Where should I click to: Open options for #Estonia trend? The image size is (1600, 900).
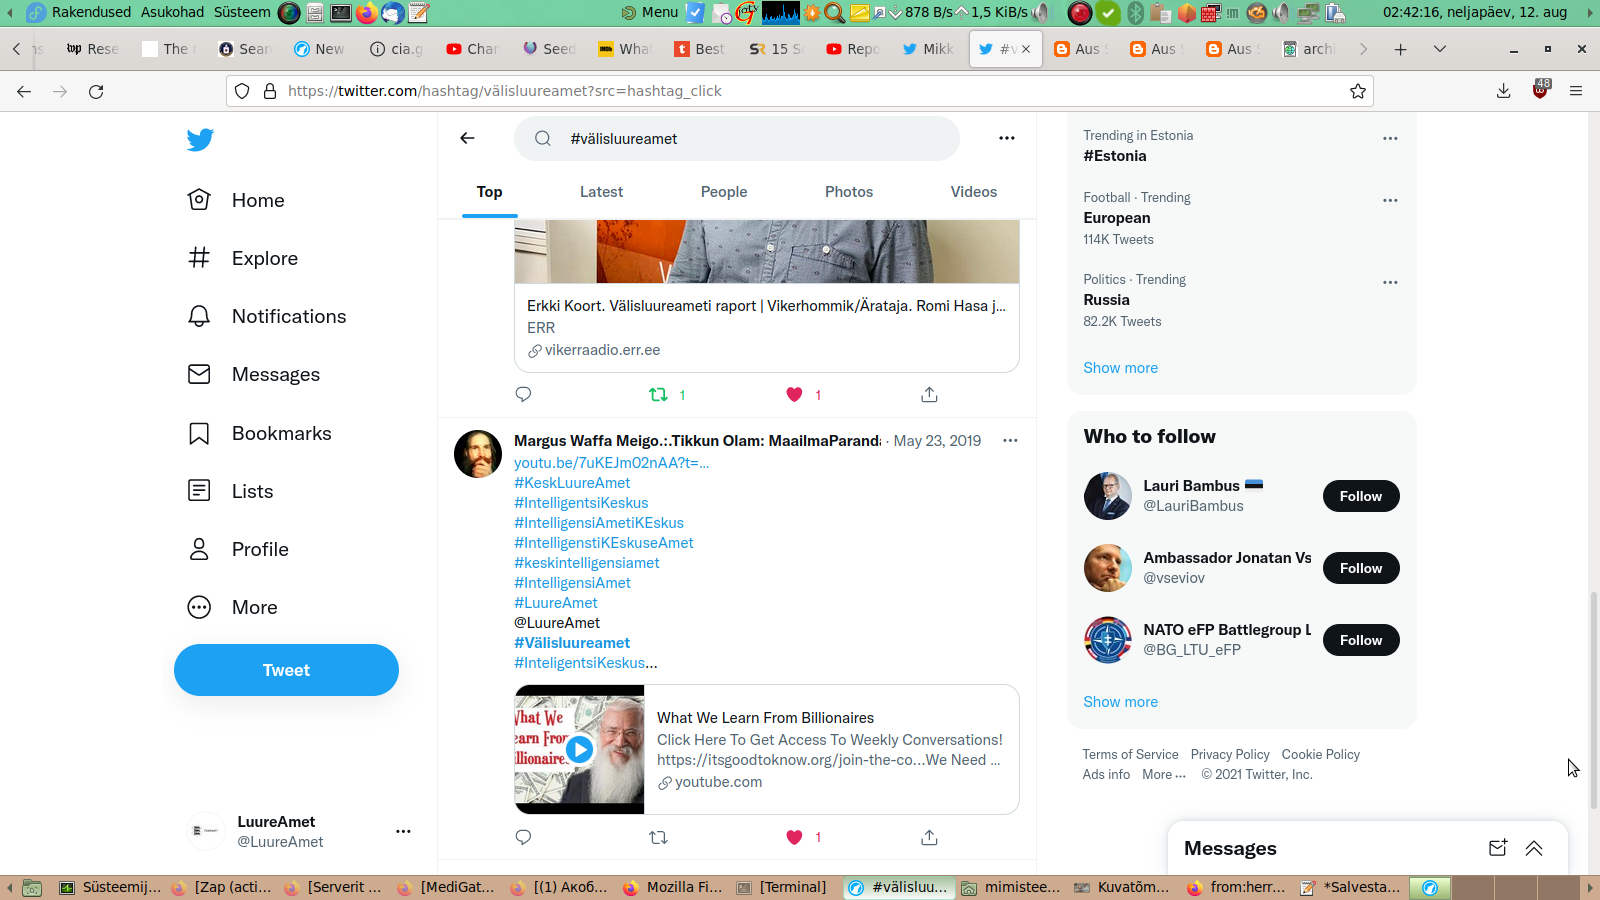1390,138
